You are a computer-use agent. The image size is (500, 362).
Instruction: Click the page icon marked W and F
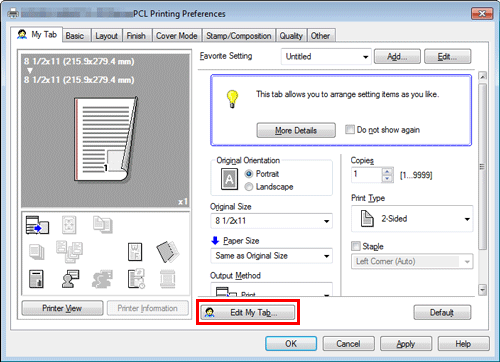[x=135, y=252]
